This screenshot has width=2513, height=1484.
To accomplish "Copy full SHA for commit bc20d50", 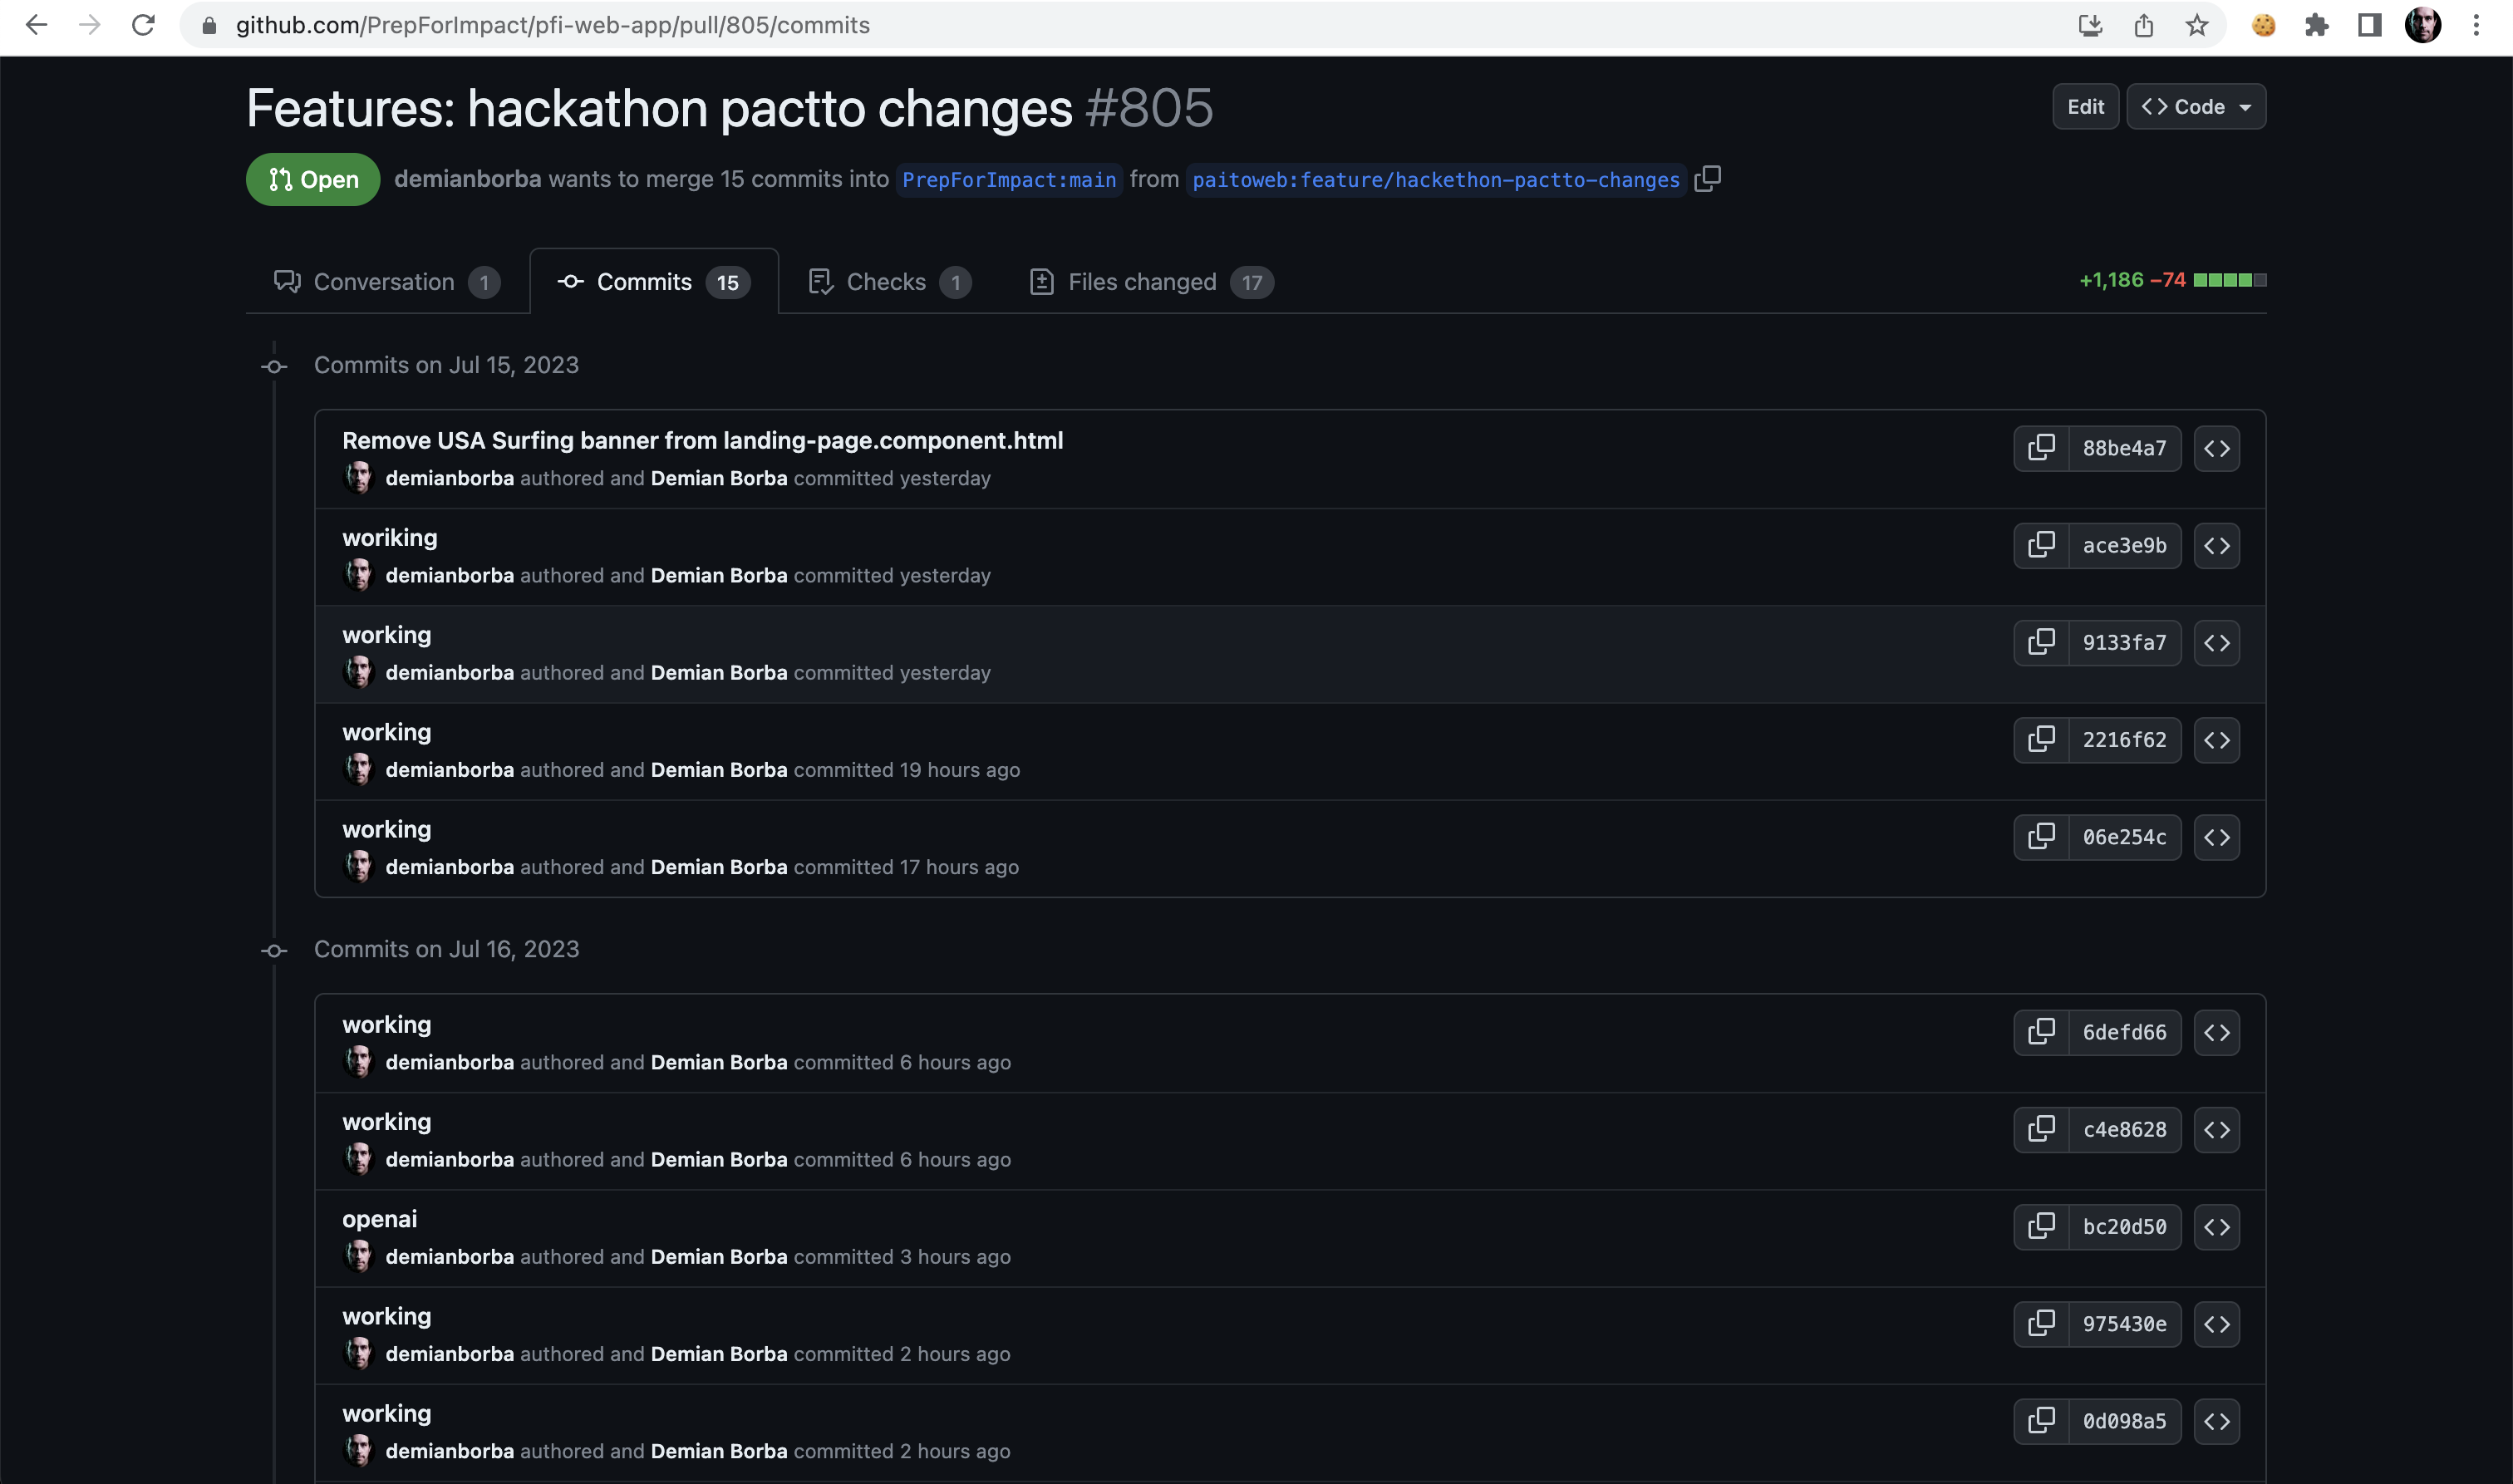I will click(x=2041, y=1226).
